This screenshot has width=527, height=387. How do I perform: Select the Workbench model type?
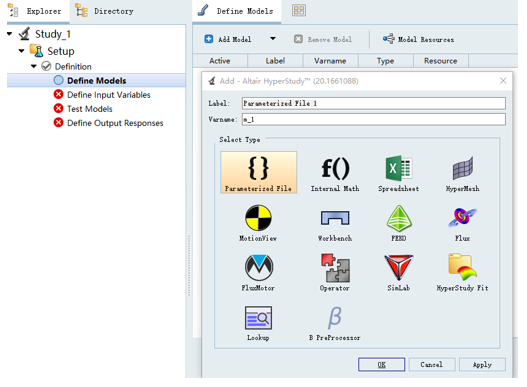[x=335, y=225]
